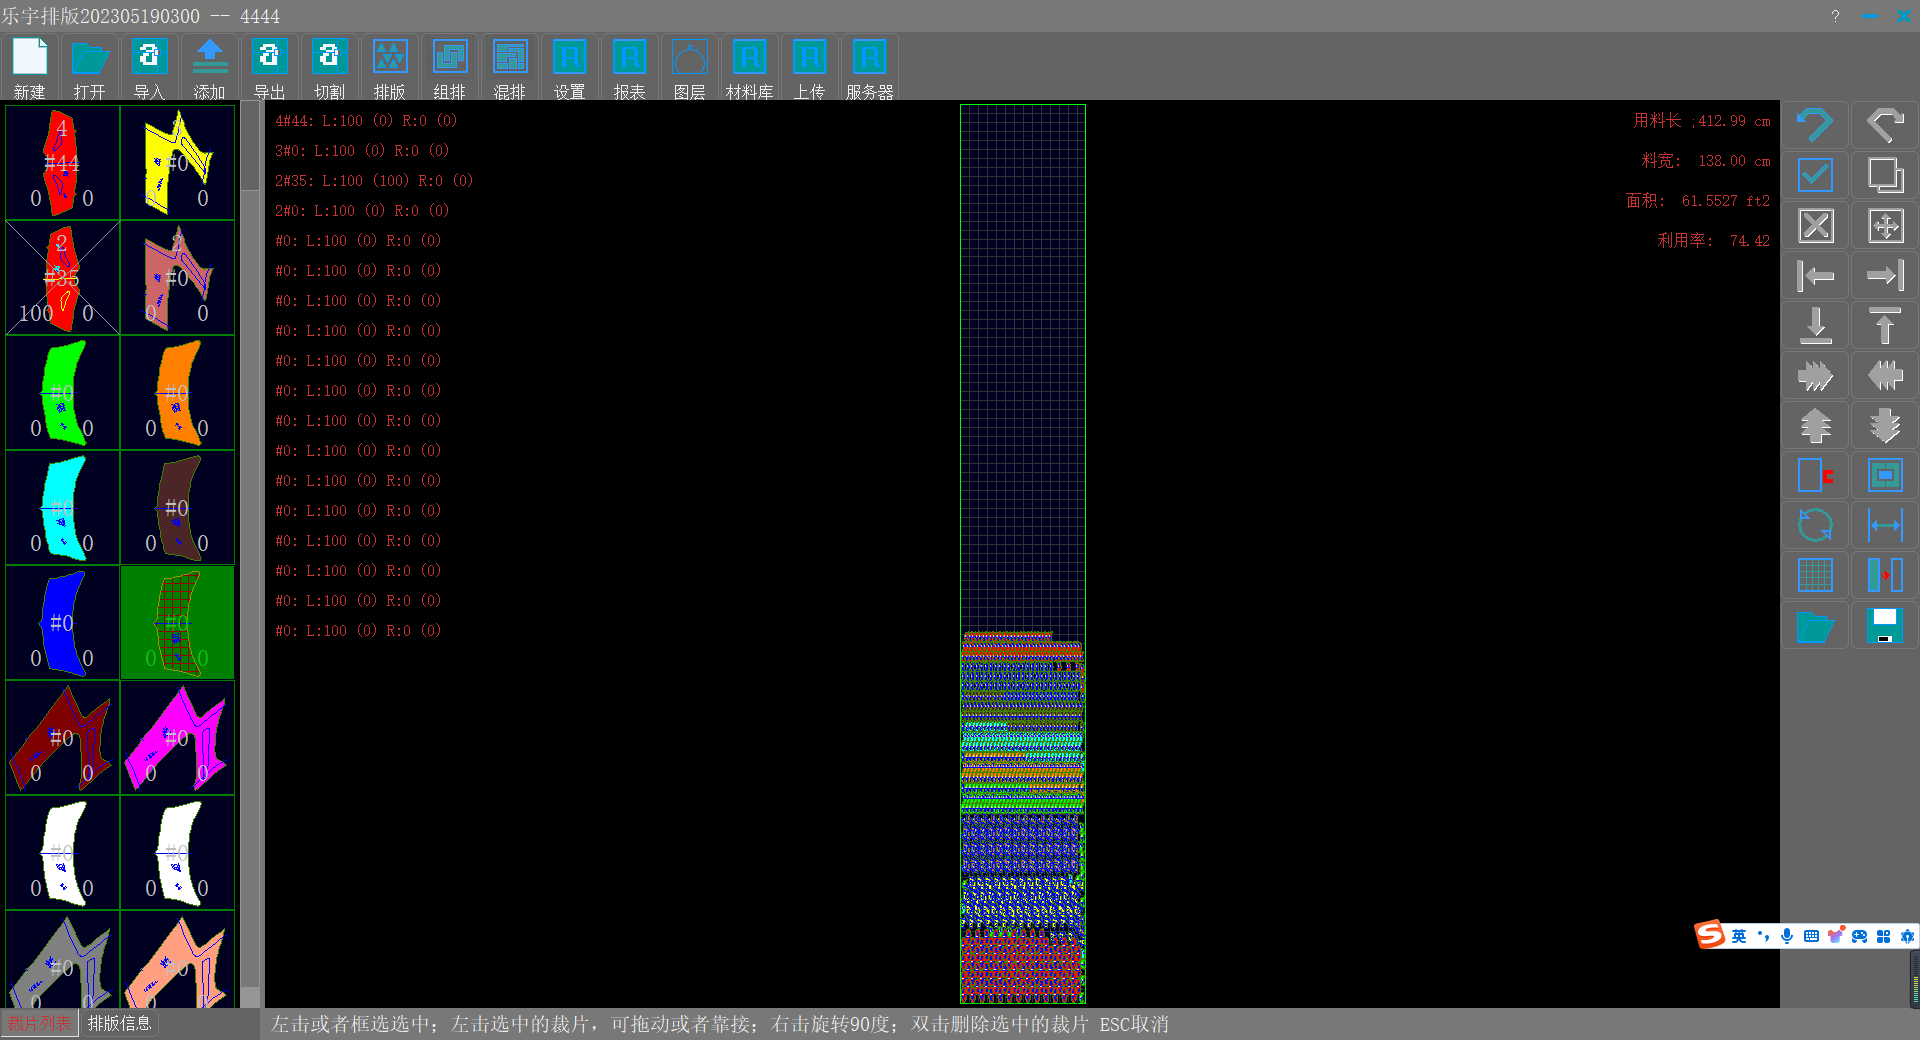Click the blue undo arrow icon

1815,126
